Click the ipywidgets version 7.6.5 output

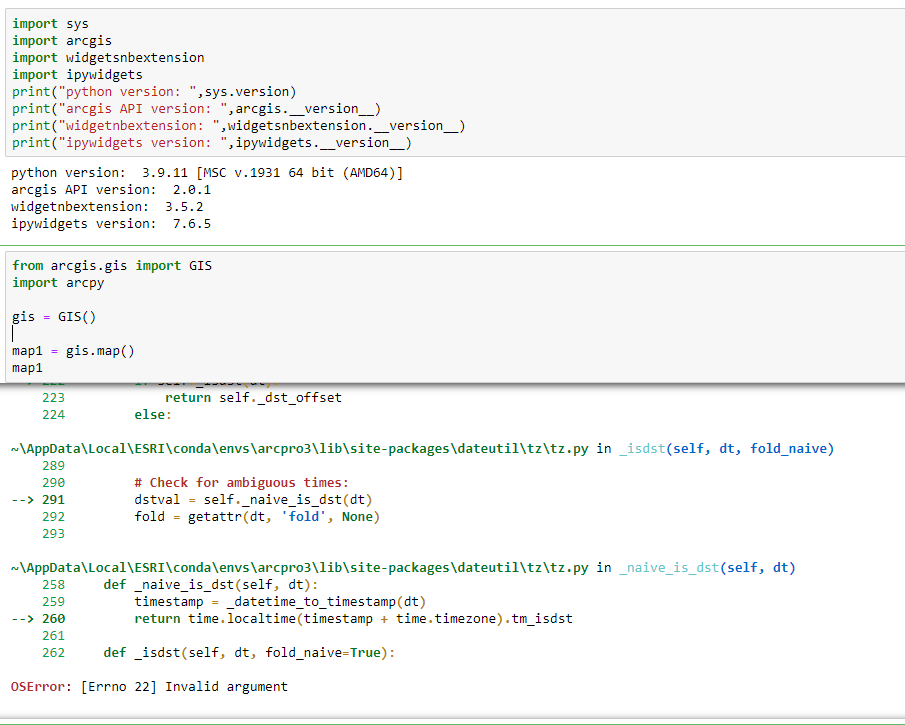pos(111,223)
